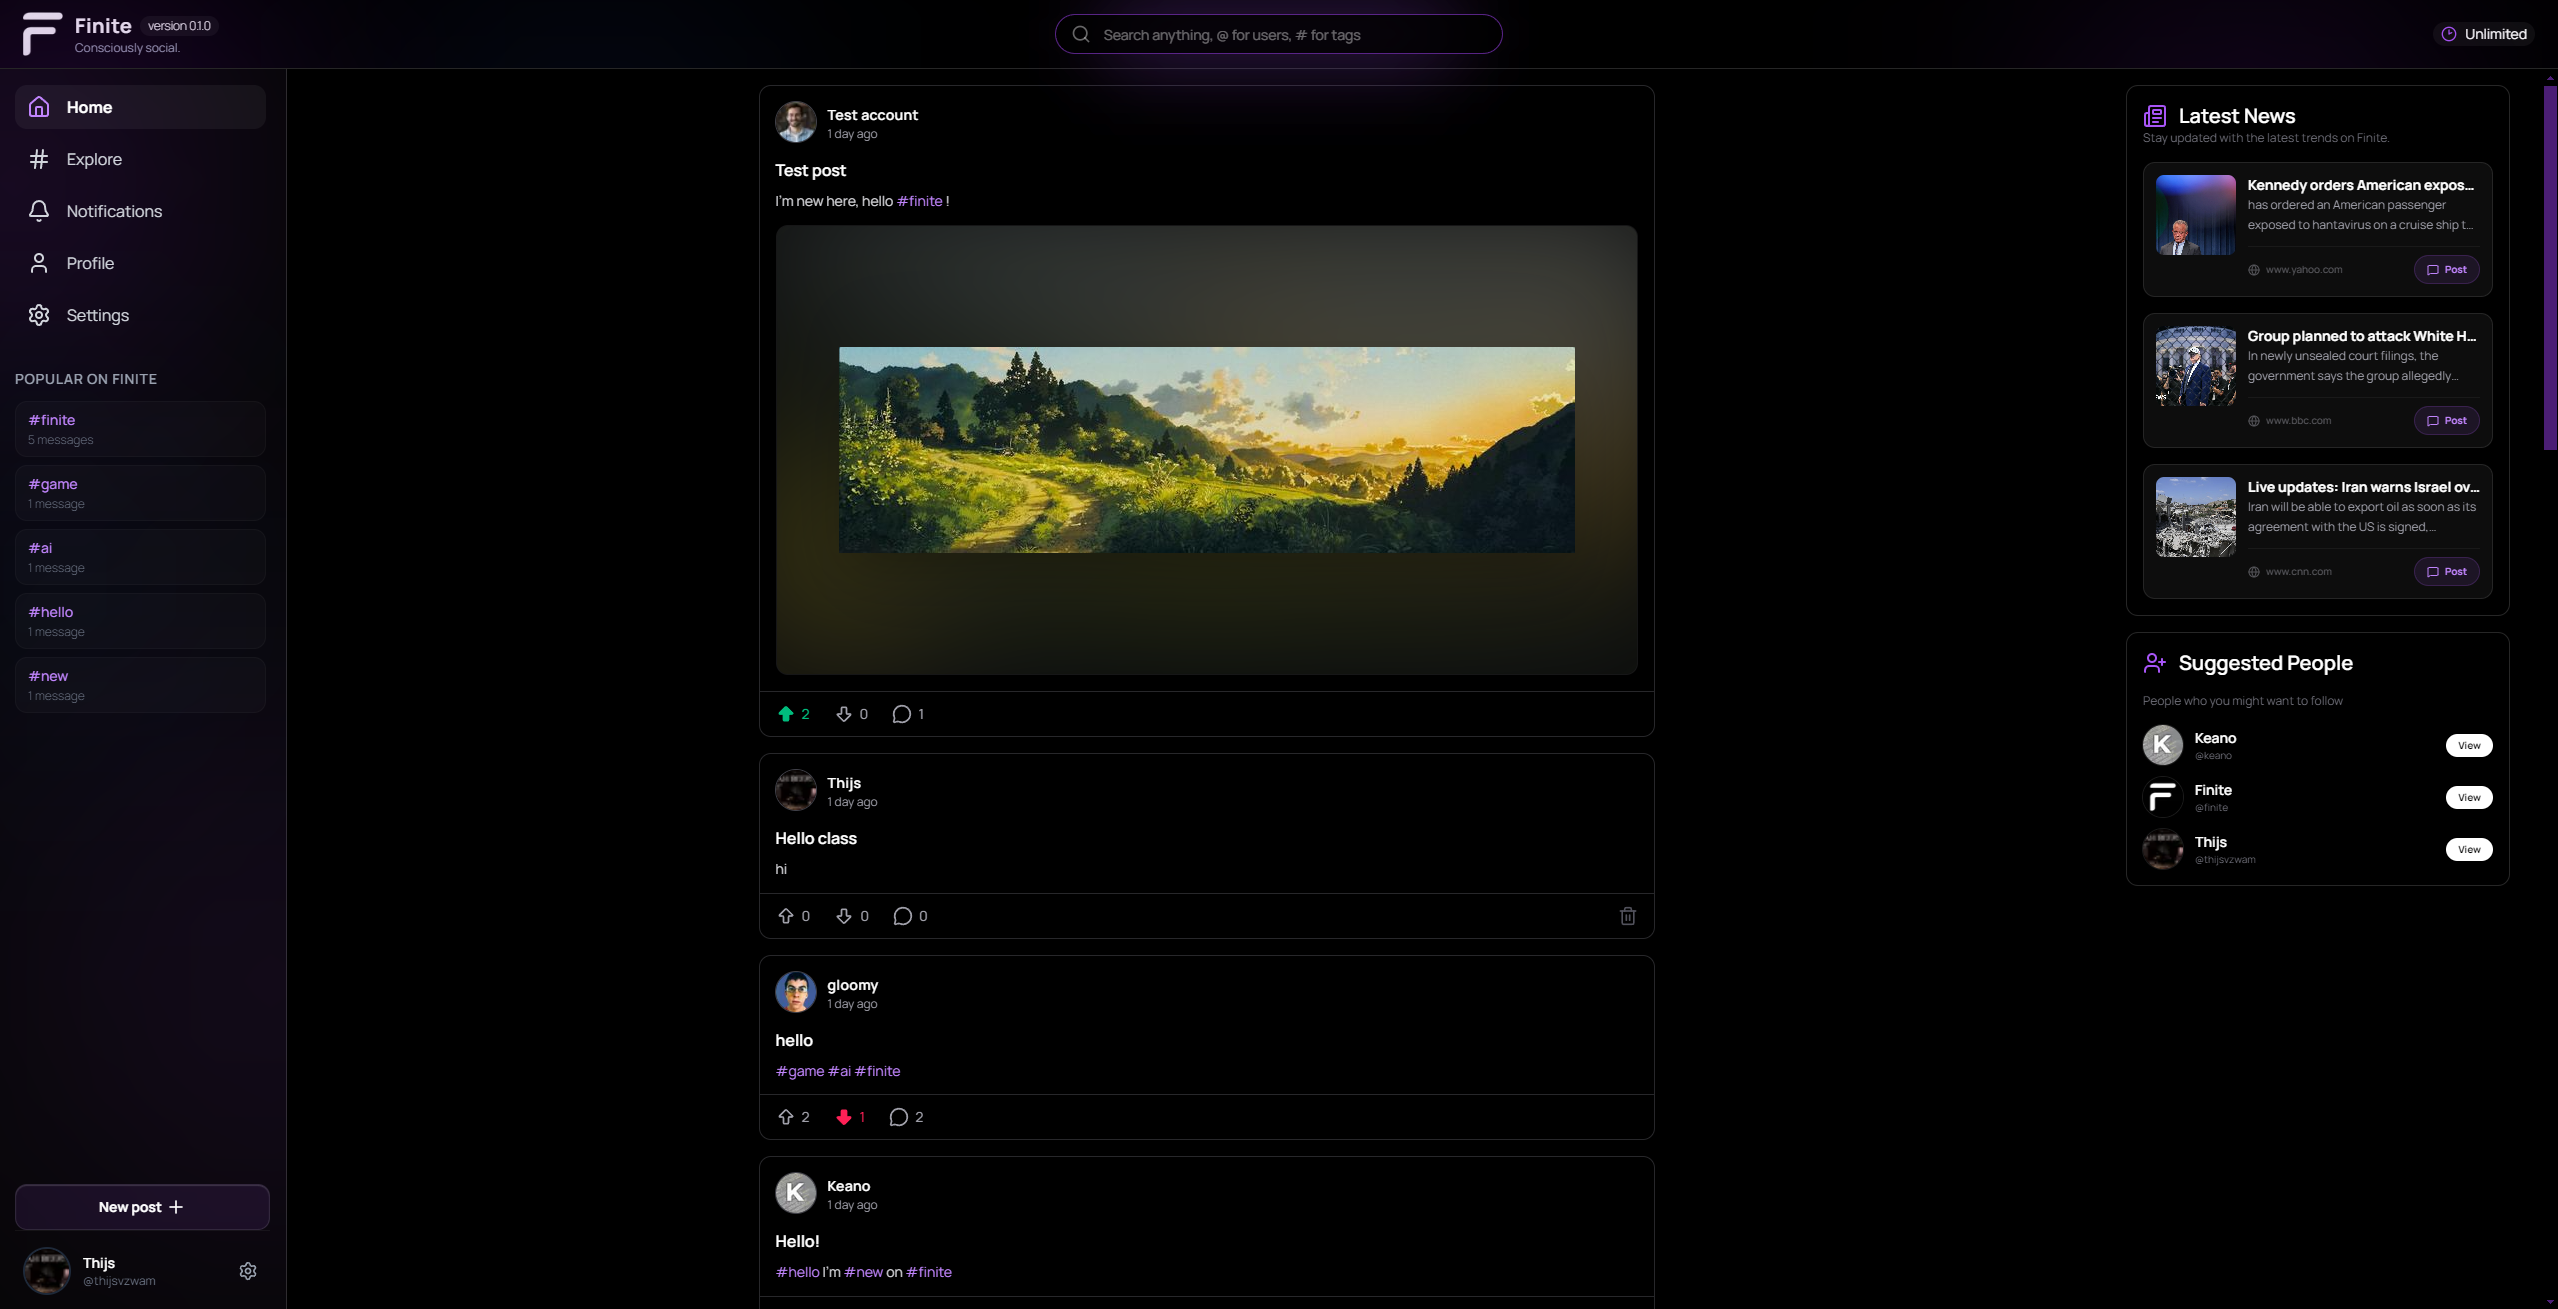Image resolution: width=2558 pixels, height=1309 pixels.
Task: Open comments on the Test post
Action: tap(908, 714)
